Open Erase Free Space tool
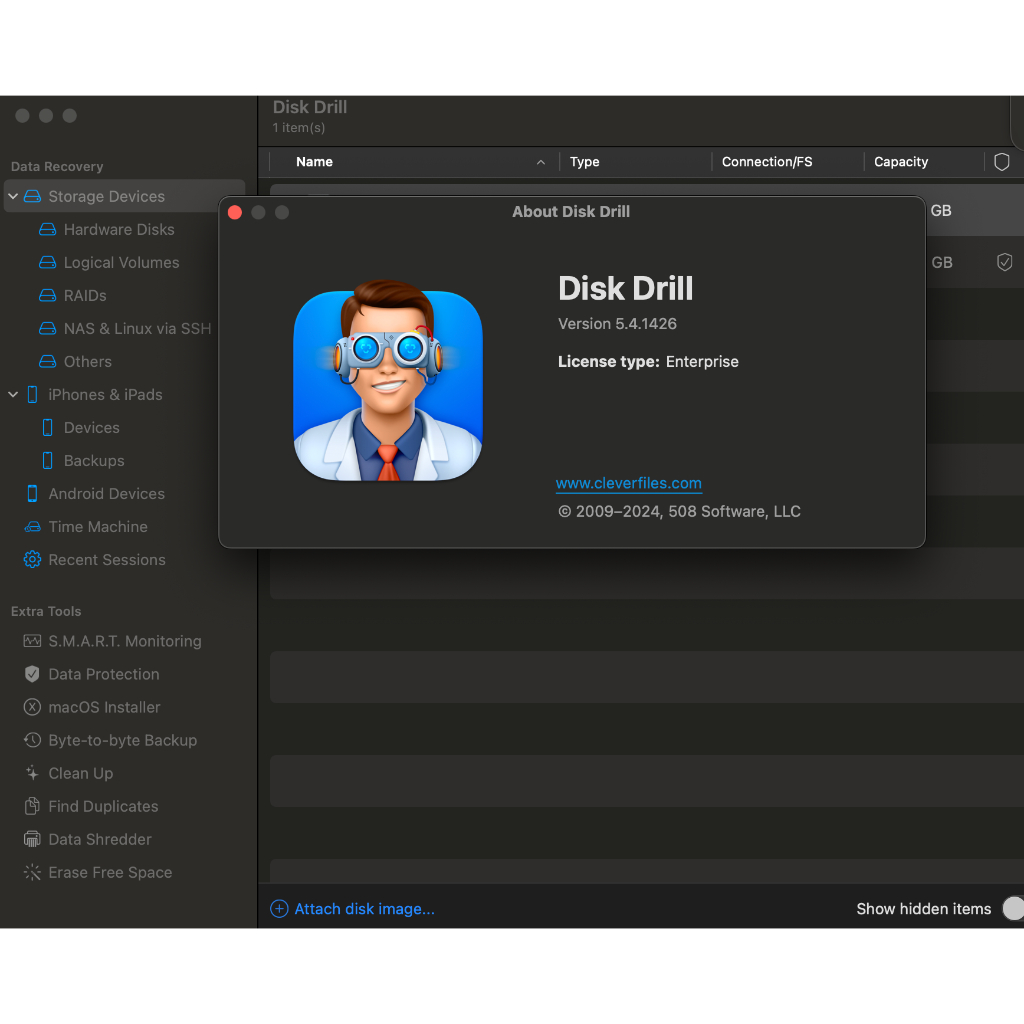 [98, 872]
